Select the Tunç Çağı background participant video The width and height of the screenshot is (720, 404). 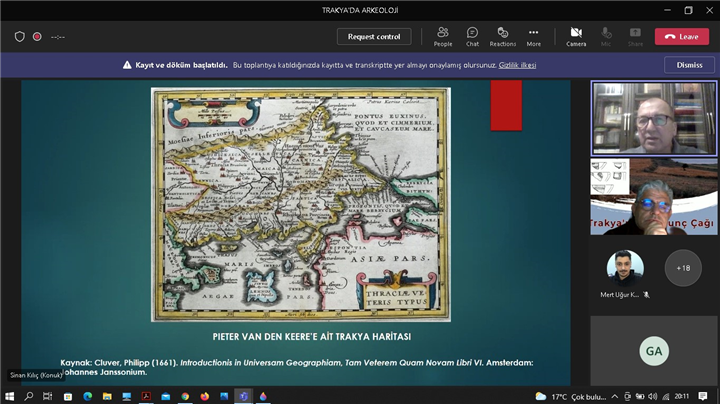pyautogui.click(x=653, y=196)
